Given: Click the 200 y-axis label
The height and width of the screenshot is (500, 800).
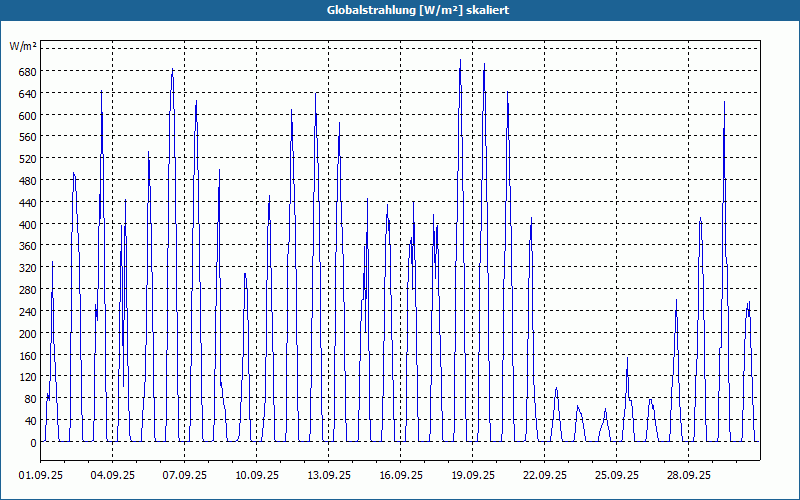Looking at the screenshot, I should click(x=28, y=334).
